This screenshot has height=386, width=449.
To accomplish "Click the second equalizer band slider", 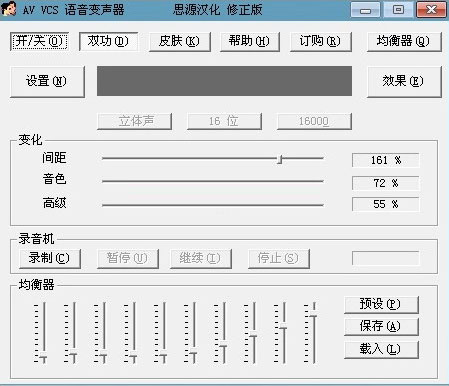I will [71, 333].
